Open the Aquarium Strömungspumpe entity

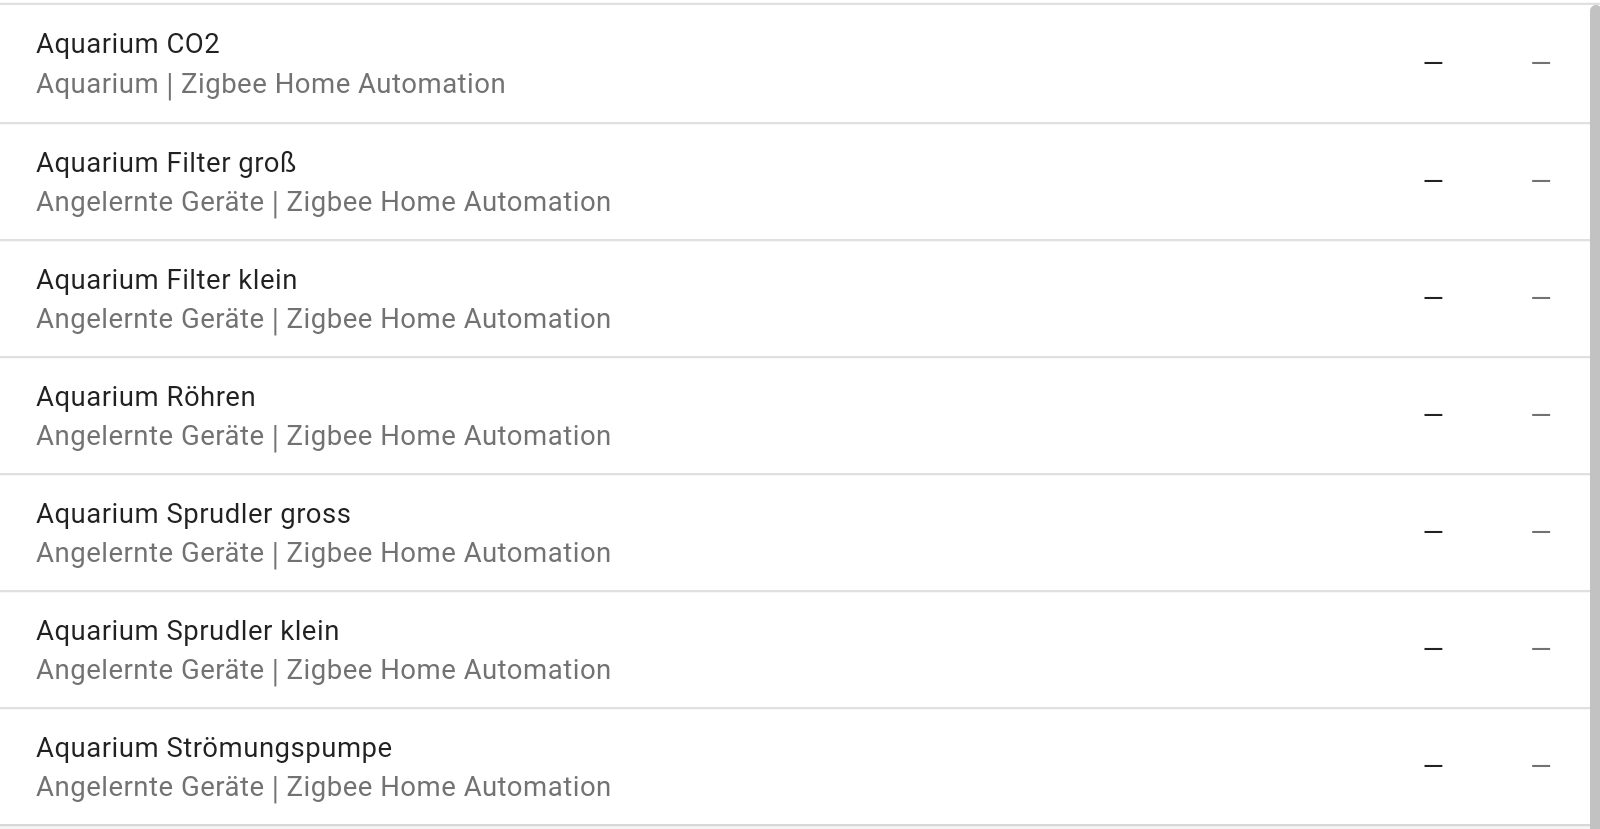[x=794, y=767]
